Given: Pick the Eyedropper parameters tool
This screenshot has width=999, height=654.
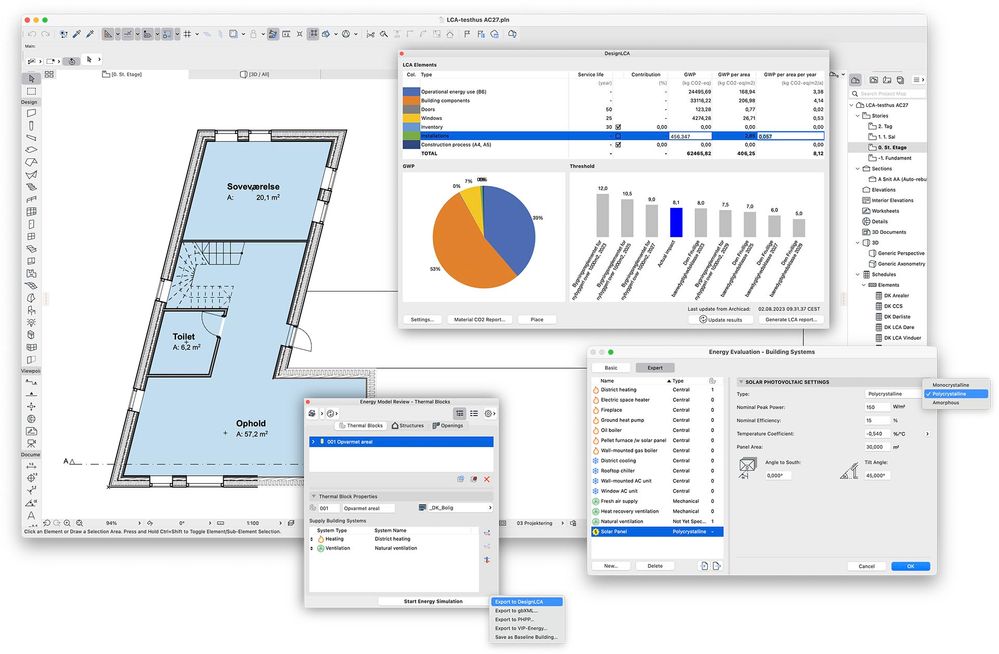Looking at the screenshot, I should pyautogui.click(x=76, y=34).
